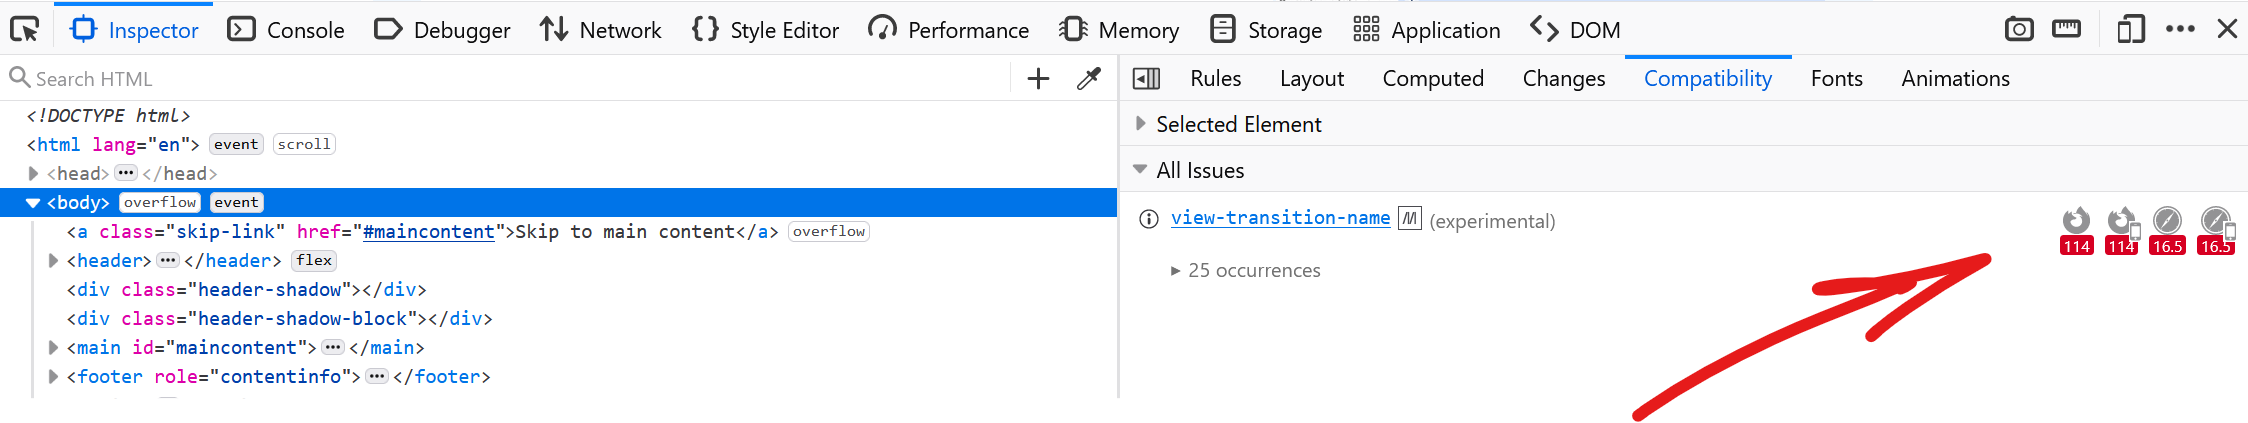
Task: Click the plus icon to add node
Action: point(1038,78)
